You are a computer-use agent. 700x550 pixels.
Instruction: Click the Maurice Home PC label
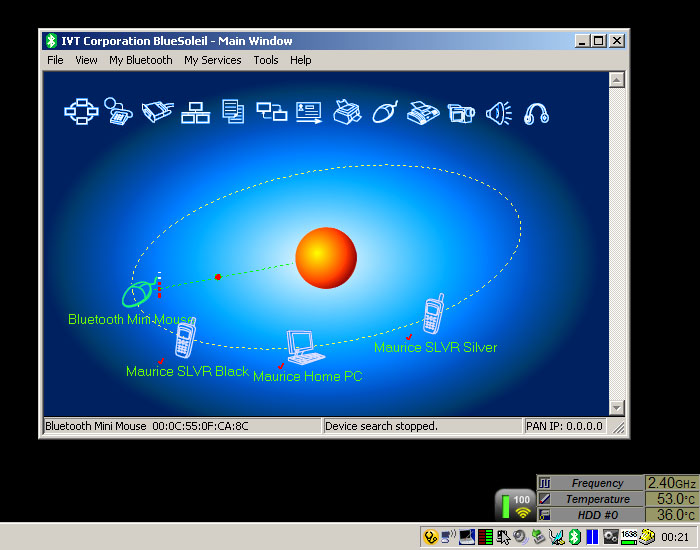tap(308, 376)
